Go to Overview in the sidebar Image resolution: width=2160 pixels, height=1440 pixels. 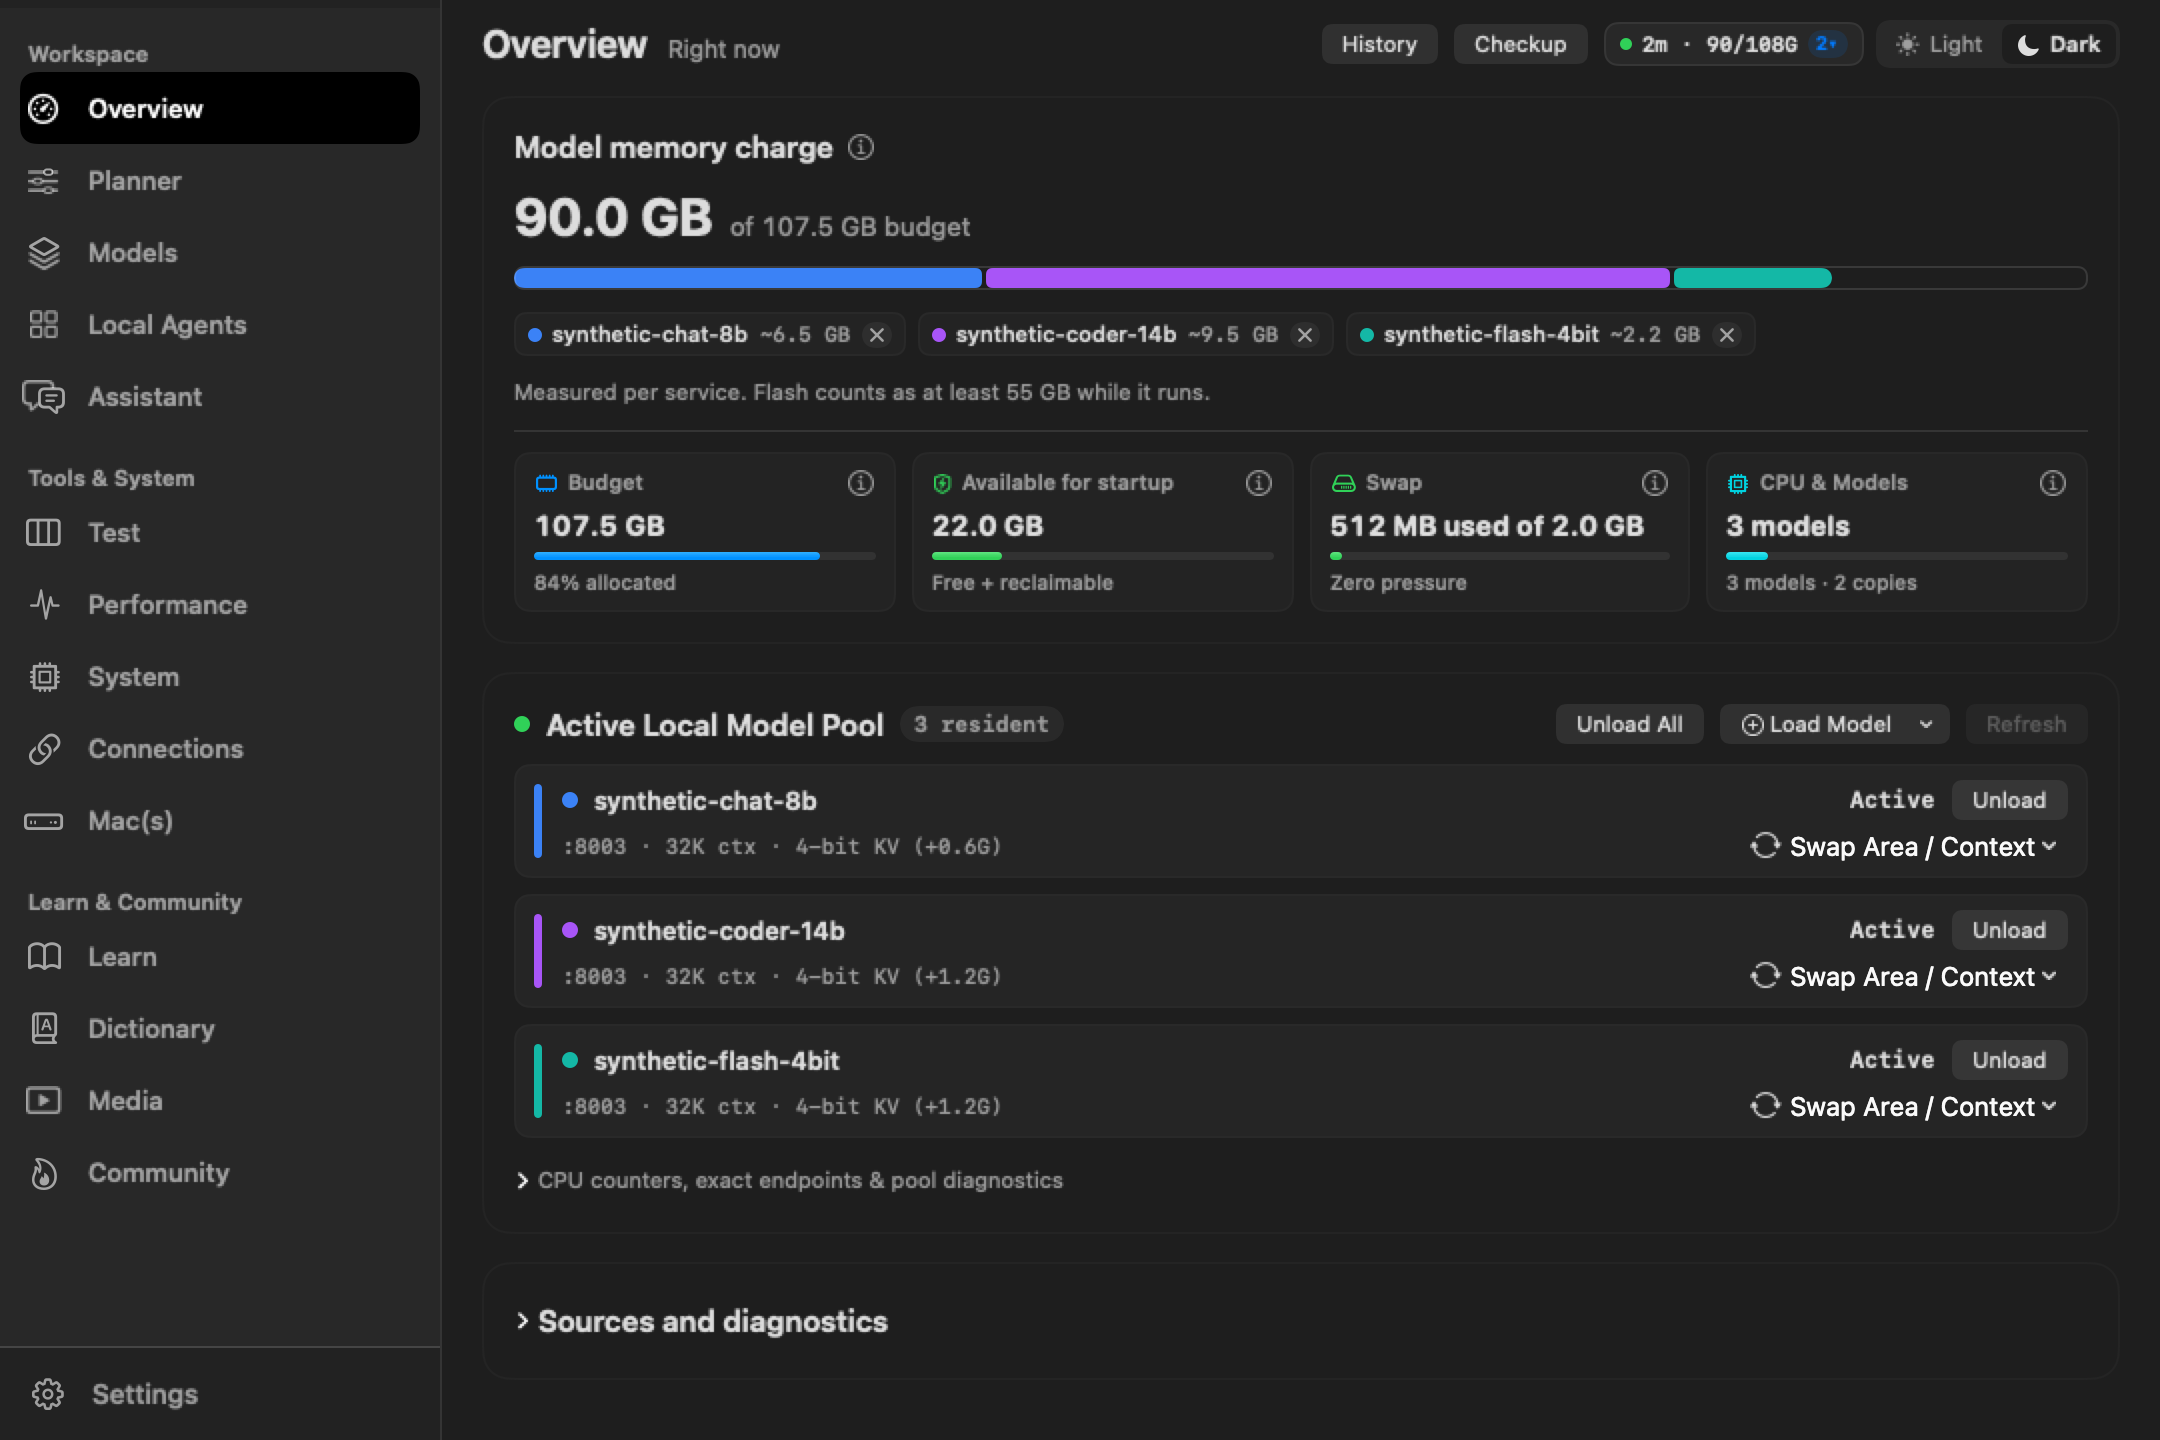[220, 108]
